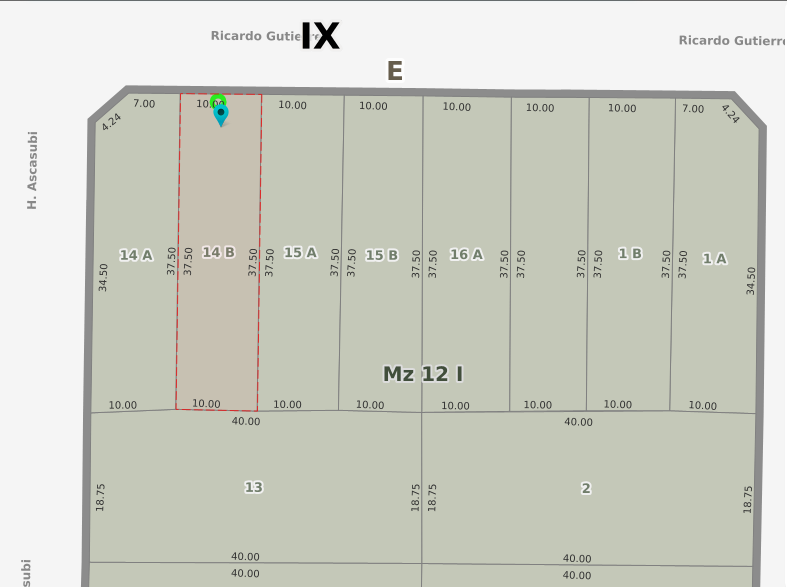Click the 4.24 measurement at the northeast corner
Screen dimensions: 787x587
(x=731, y=114)
